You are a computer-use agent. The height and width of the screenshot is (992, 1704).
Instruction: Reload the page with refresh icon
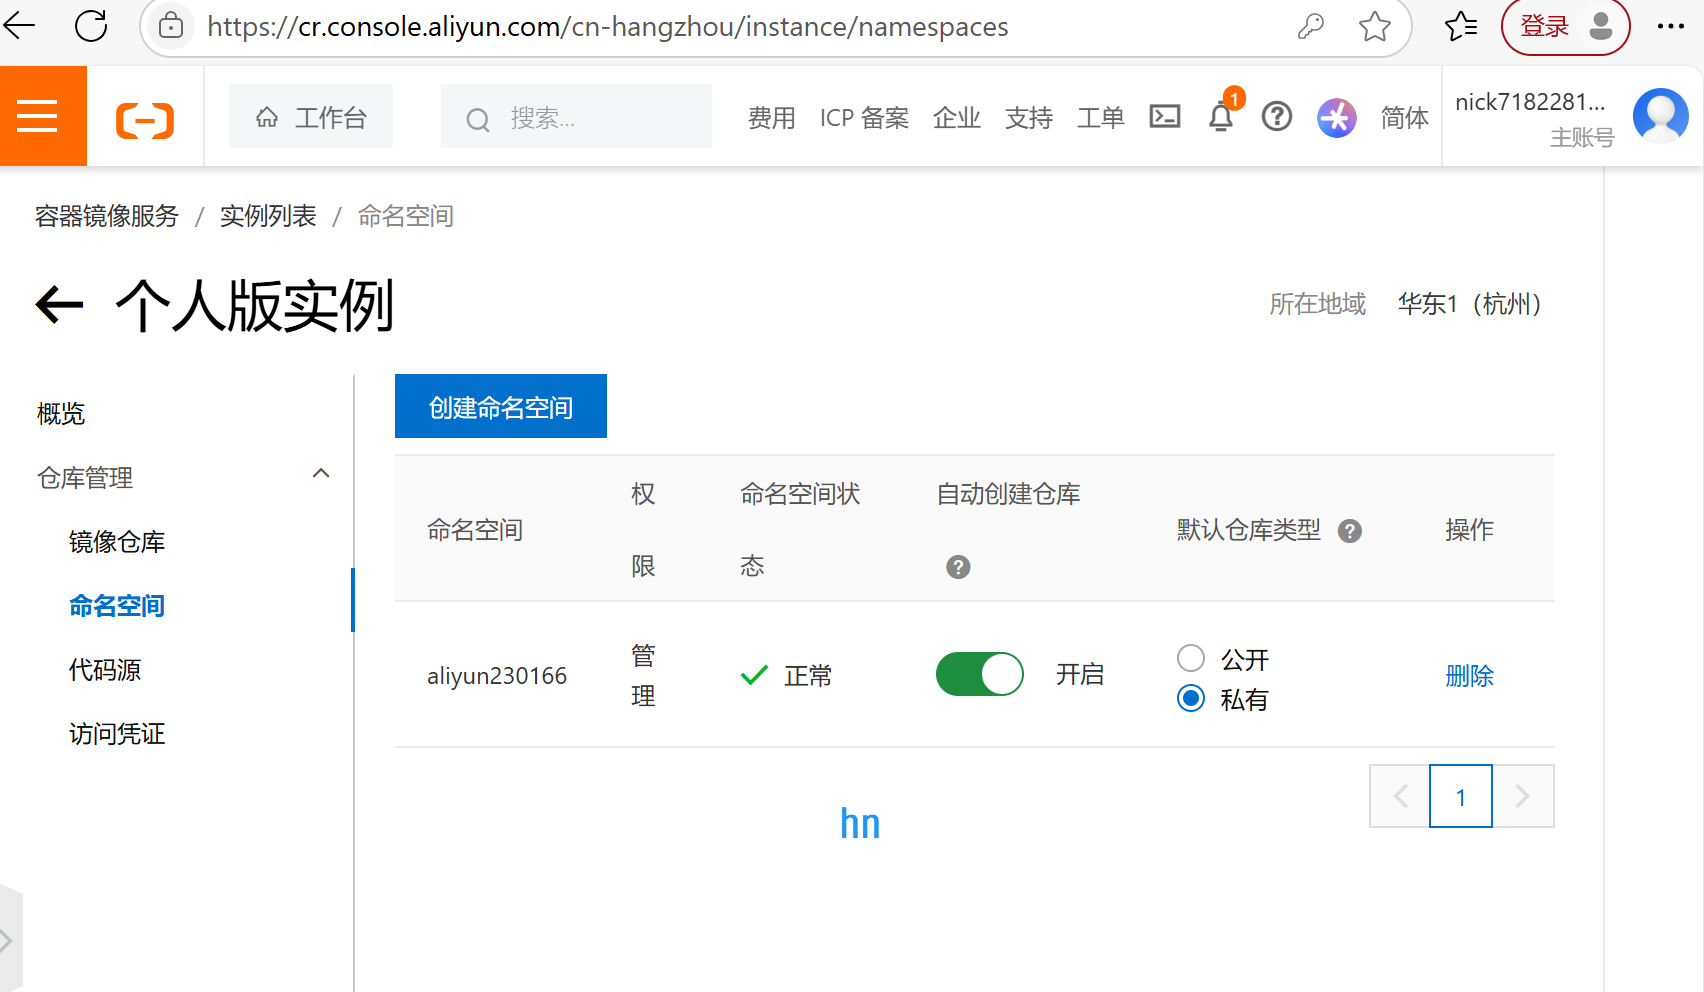91,26
